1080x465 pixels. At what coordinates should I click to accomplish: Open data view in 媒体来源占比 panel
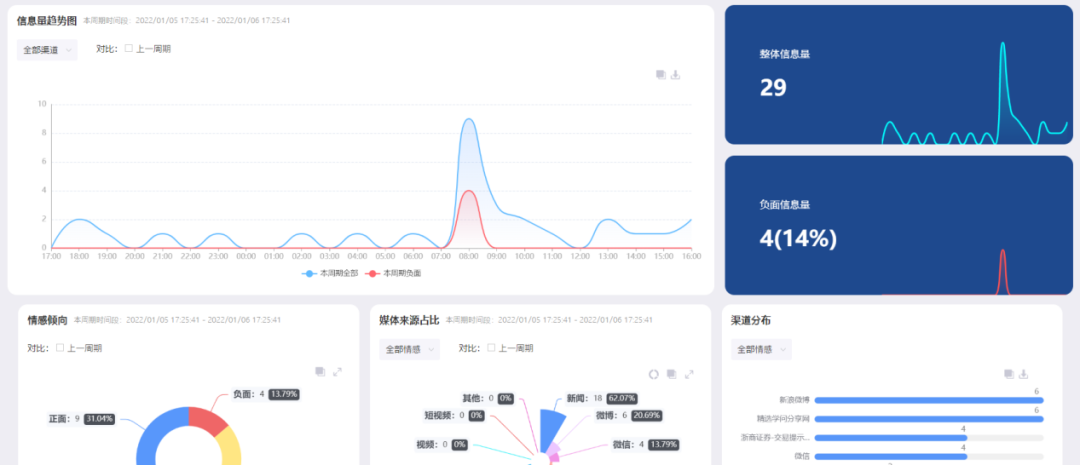(672, 374)
